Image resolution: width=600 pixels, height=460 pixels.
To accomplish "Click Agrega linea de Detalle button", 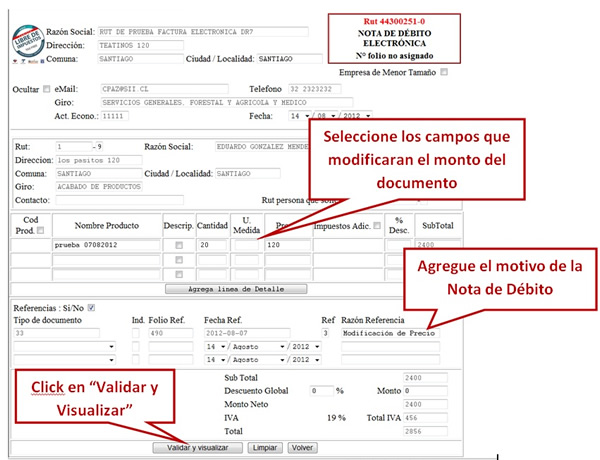I will pyautogui.click(x=236, y=289).
